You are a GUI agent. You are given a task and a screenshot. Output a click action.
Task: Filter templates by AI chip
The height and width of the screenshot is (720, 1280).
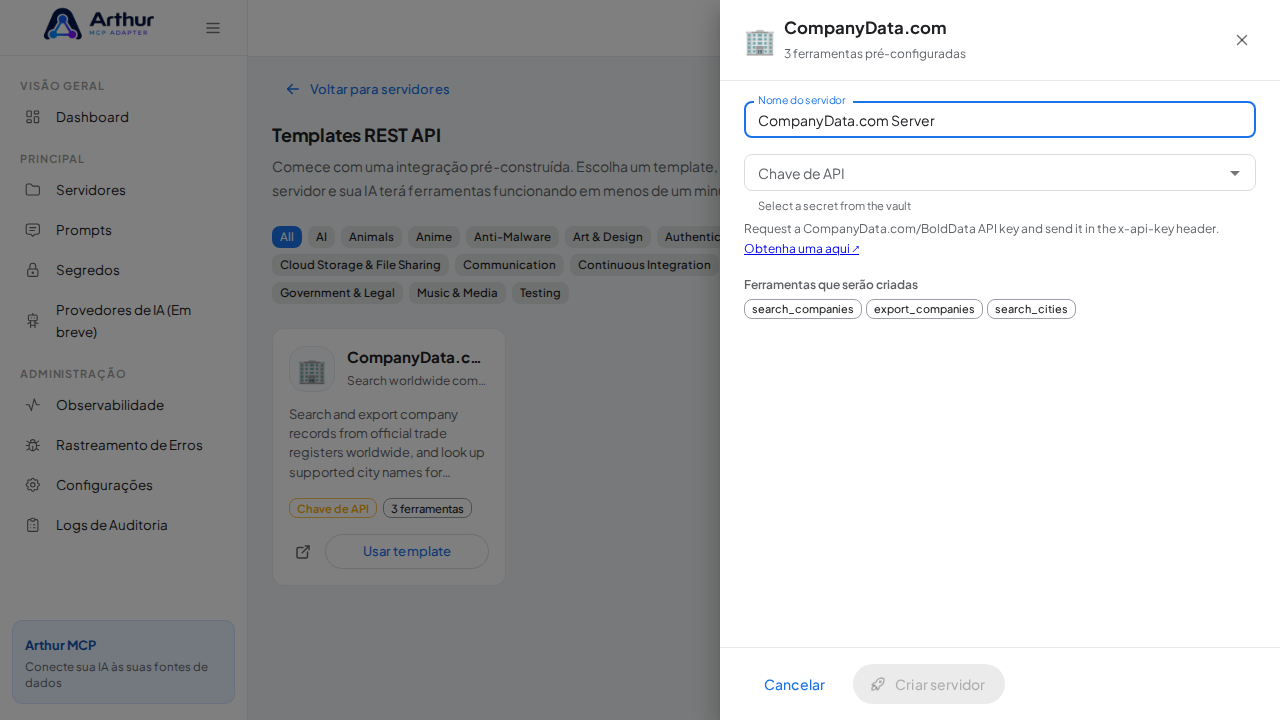pyautogui.click(x=321, y=237)
